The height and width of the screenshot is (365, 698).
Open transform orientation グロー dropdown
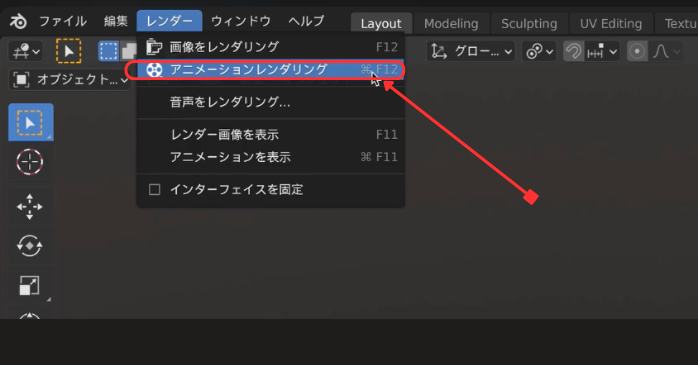point(471,52)
